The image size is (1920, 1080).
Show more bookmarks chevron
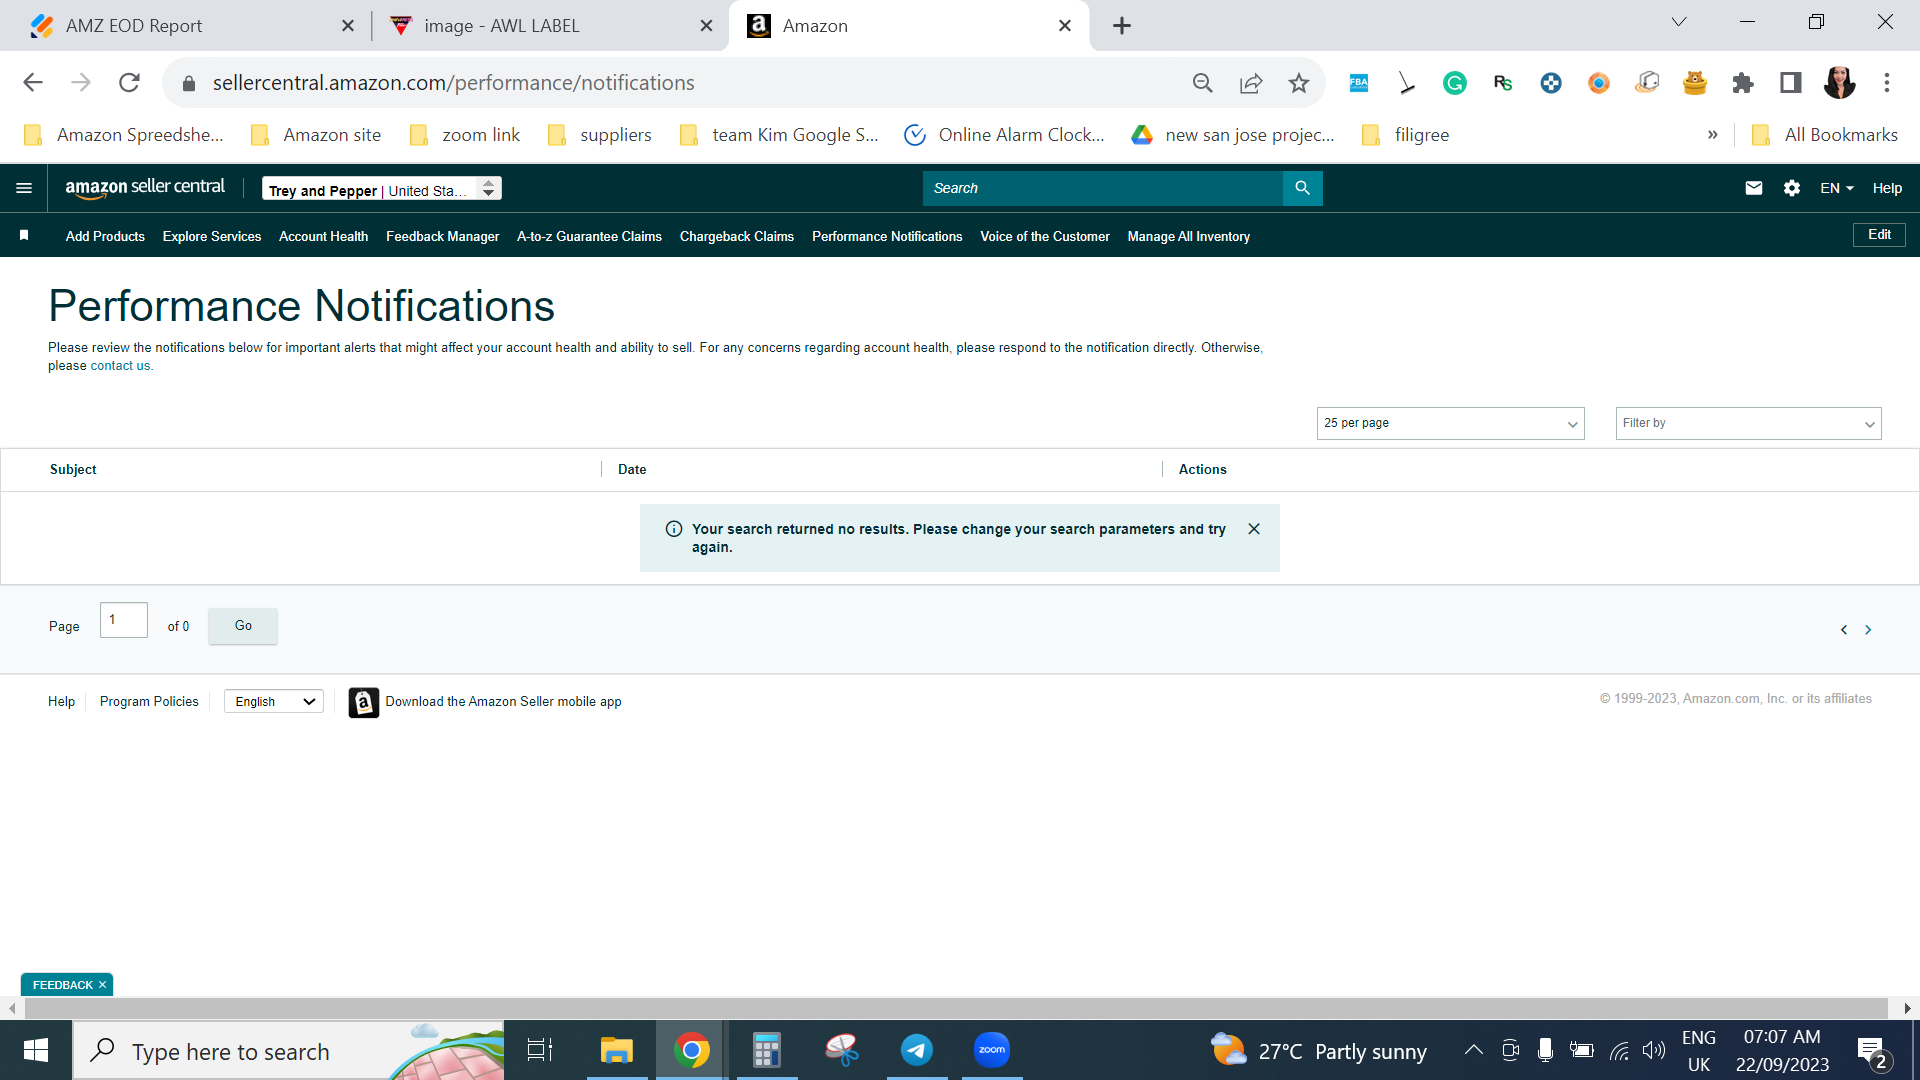[x=1713, y=135]
